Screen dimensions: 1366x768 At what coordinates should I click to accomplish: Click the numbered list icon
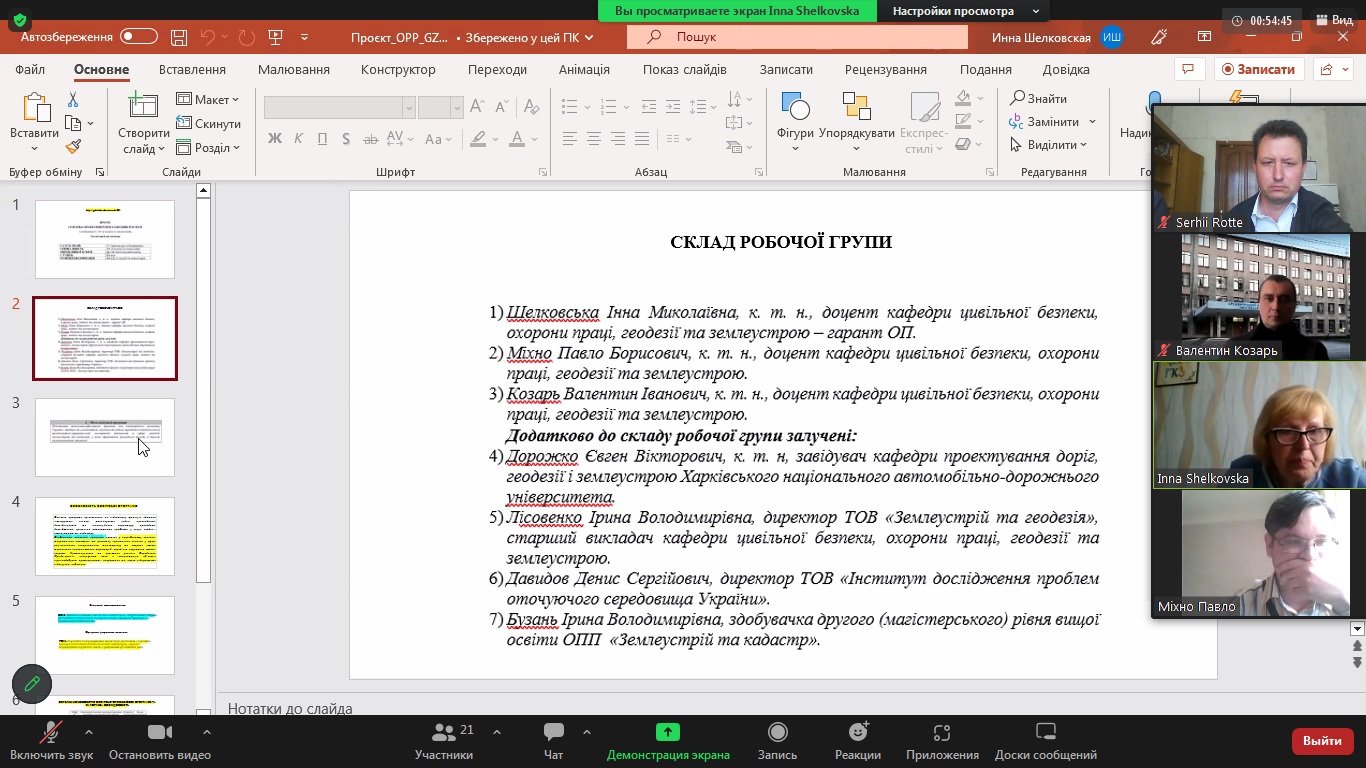(610, 106)
